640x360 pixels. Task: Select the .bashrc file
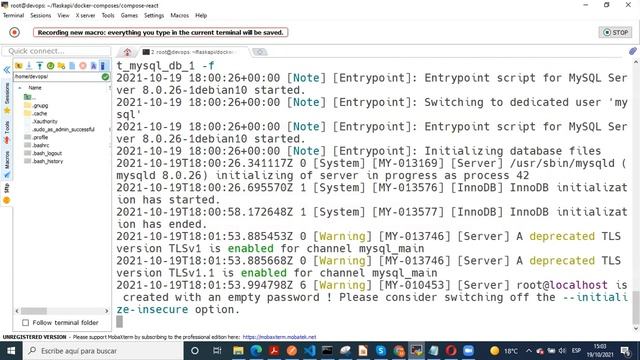(37, 145)
